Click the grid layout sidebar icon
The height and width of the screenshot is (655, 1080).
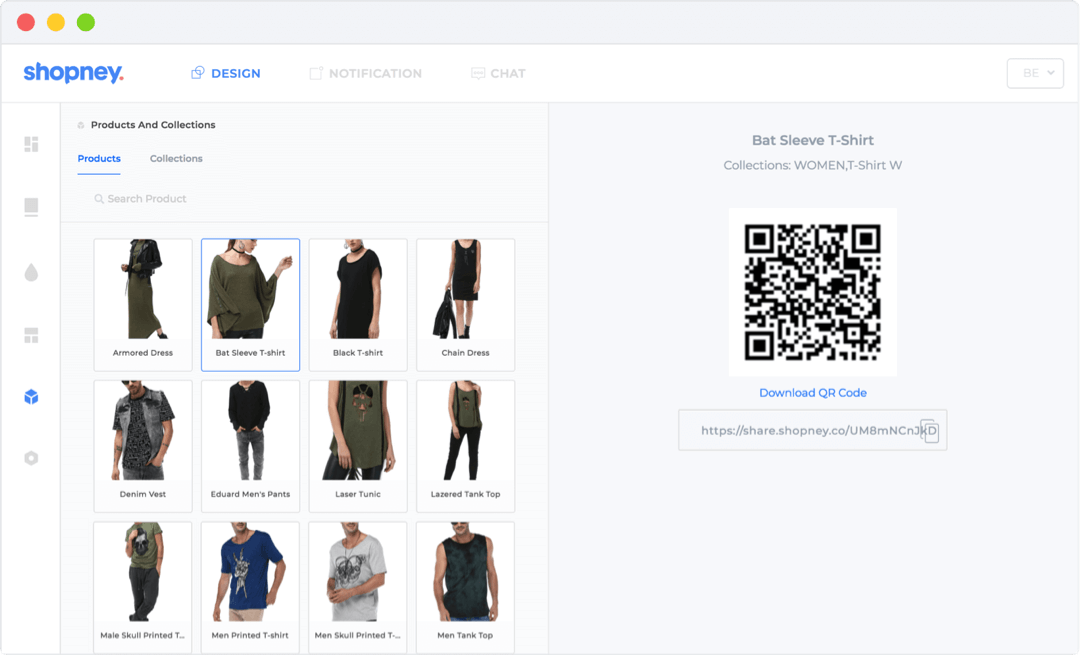[x=31, y=335]
